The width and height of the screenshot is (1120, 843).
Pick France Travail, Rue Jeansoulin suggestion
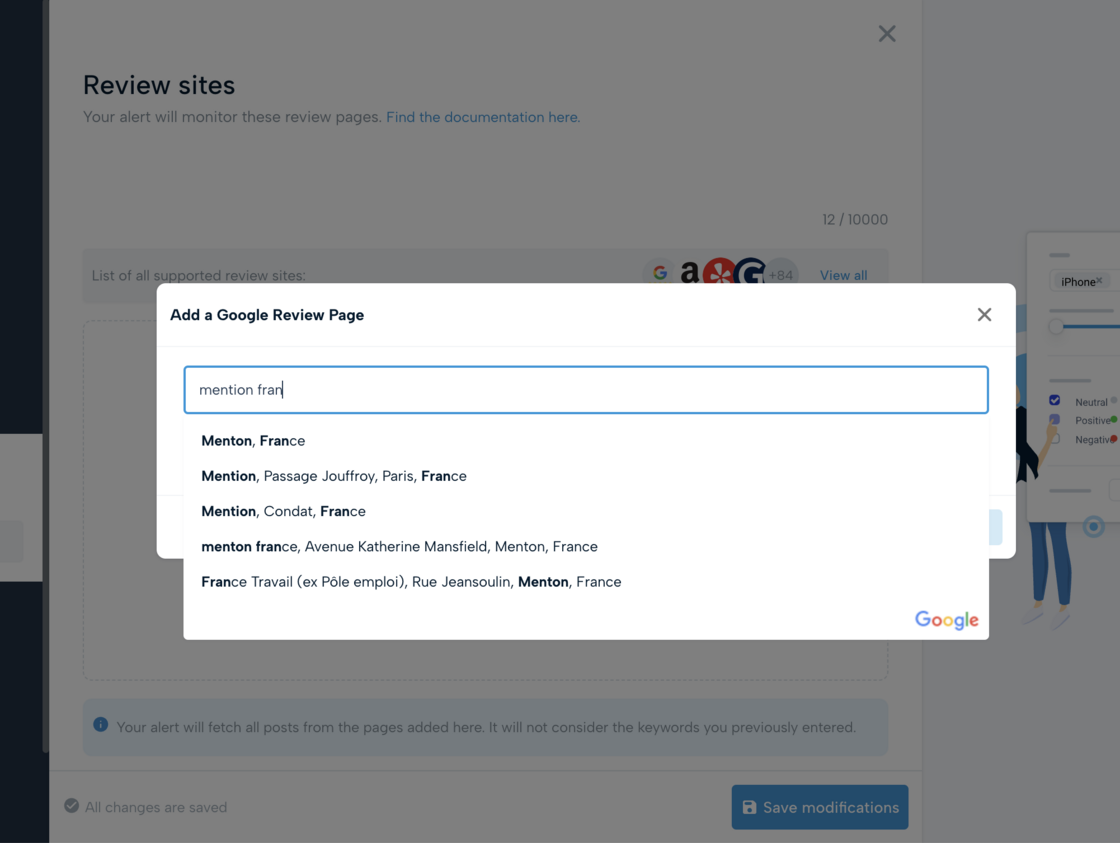click(411, 581)
